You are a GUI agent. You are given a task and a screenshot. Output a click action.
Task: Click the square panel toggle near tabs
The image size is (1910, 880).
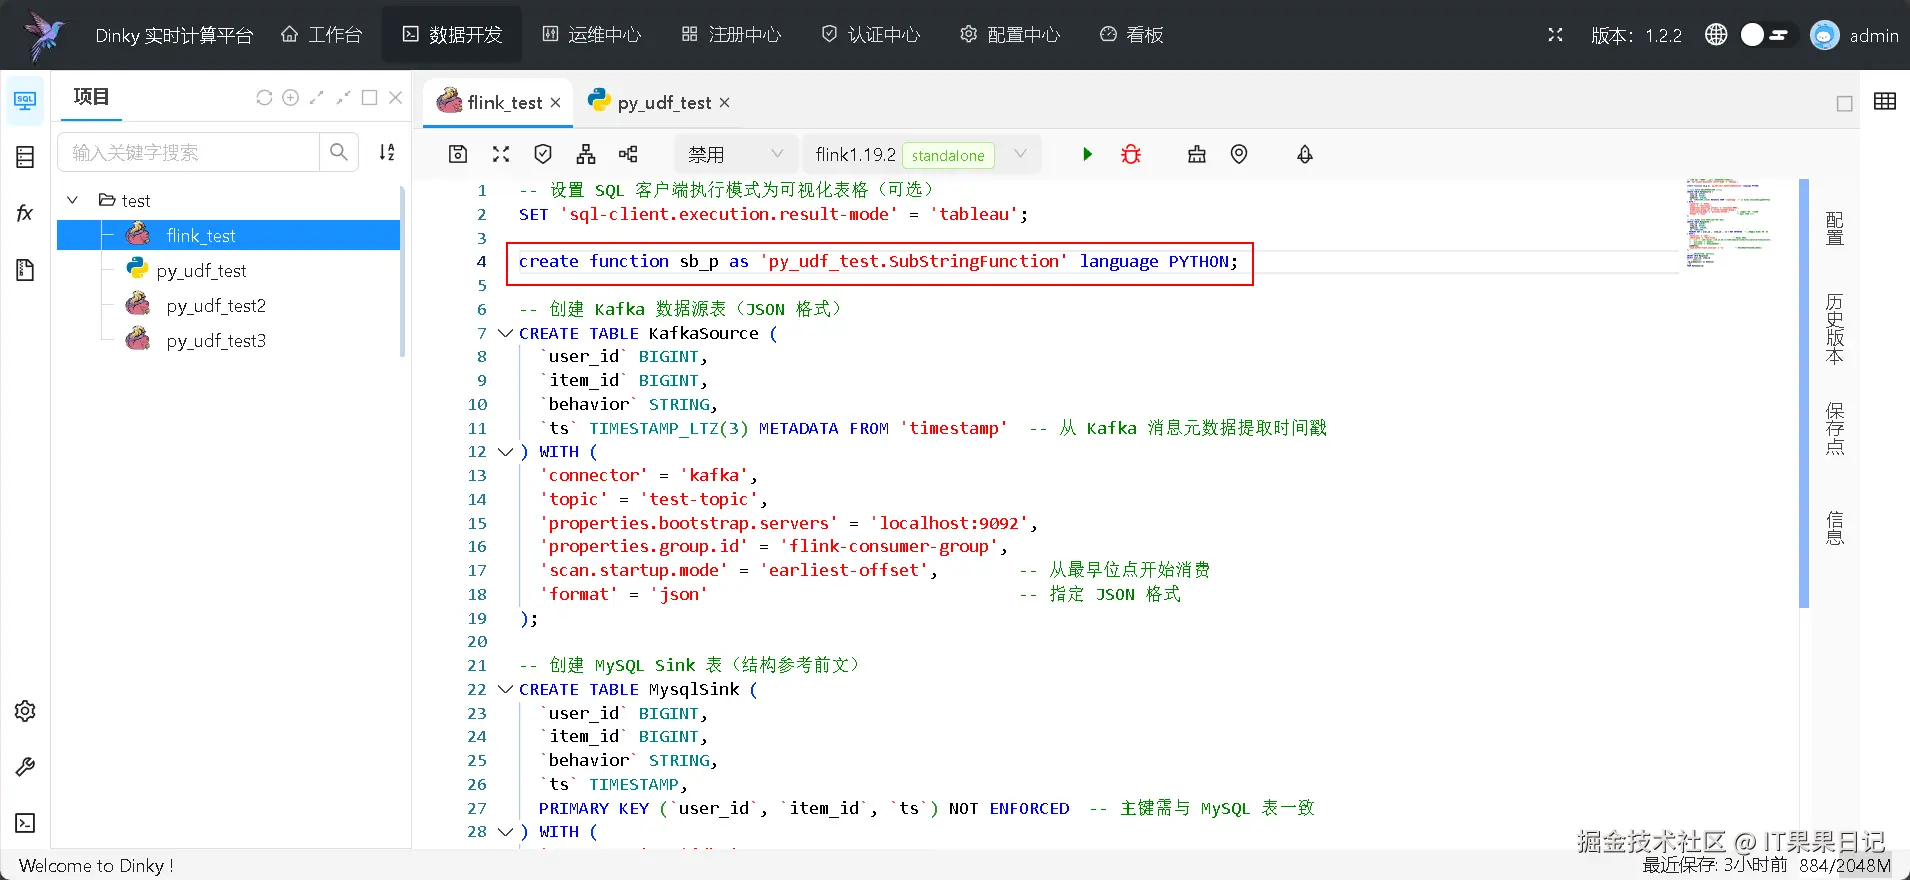[1845, 103]
